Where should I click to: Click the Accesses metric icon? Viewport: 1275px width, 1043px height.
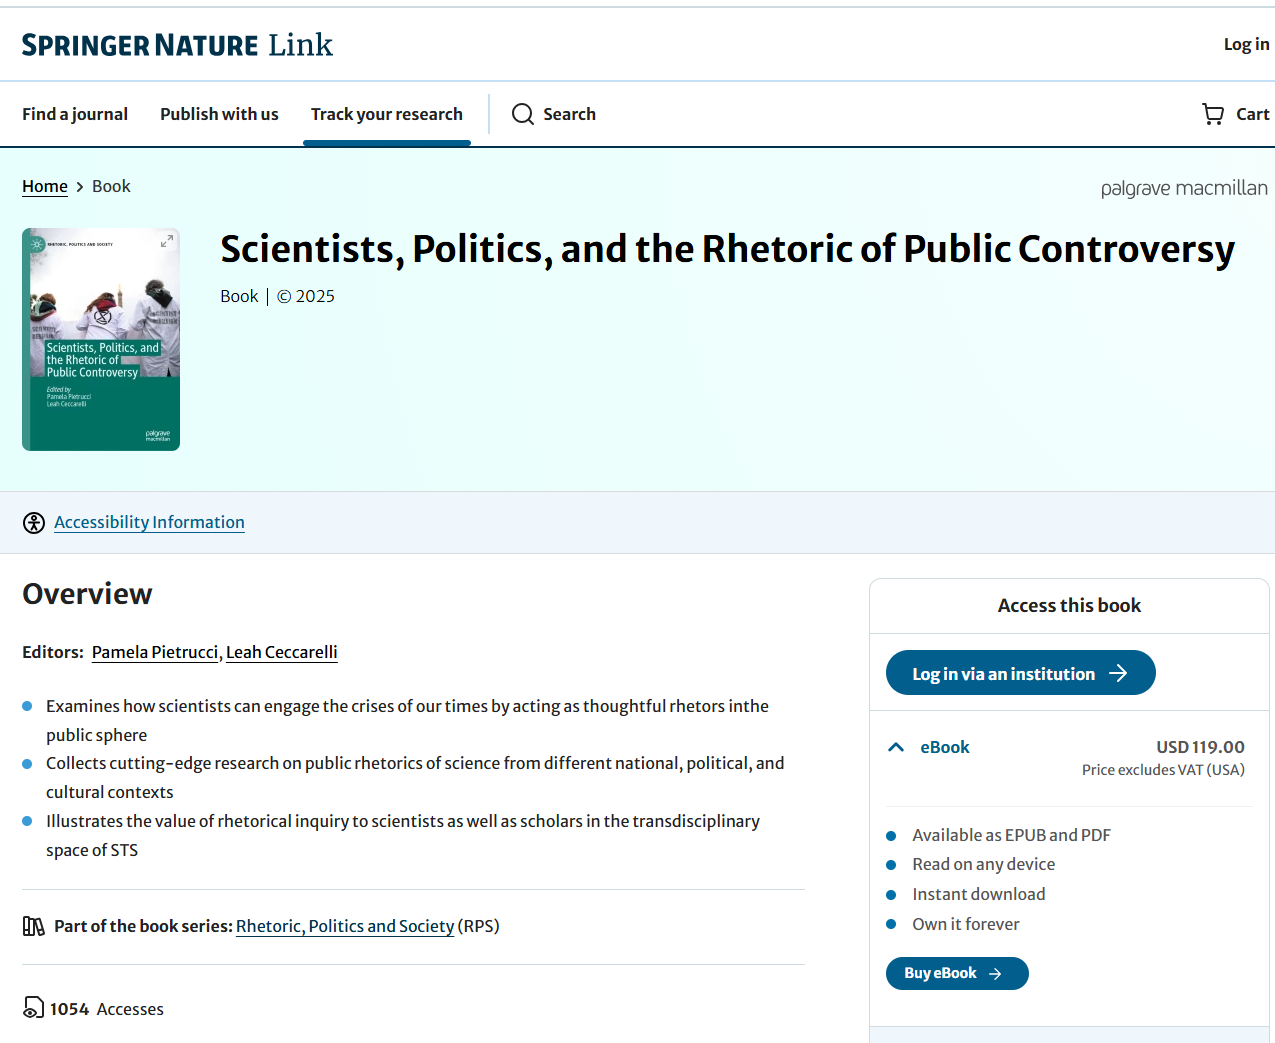31,1008
